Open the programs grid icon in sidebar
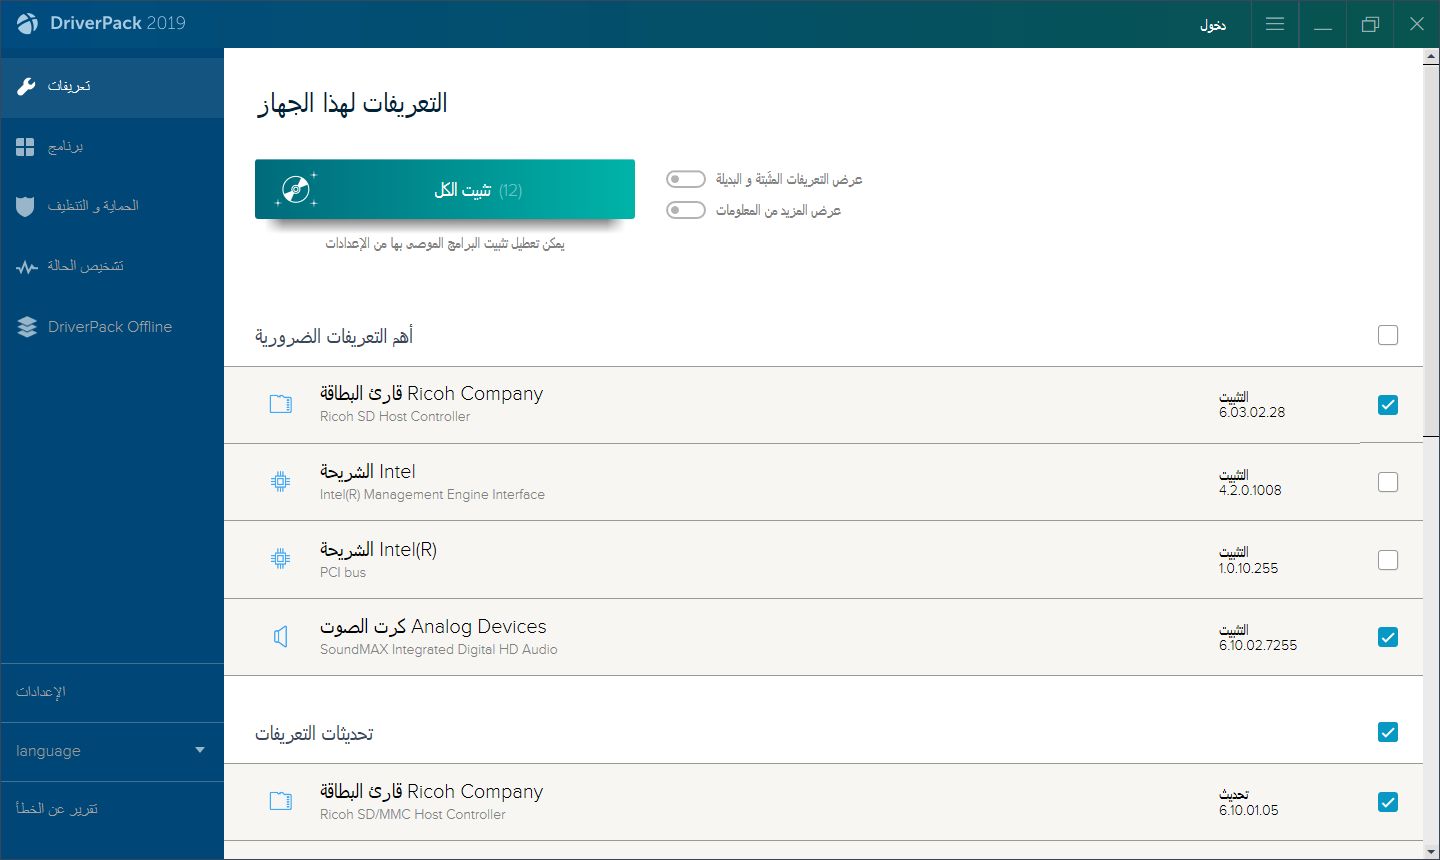Image resolution: width=1440 pixels, height=860 pixels. [x=26, y=147]
